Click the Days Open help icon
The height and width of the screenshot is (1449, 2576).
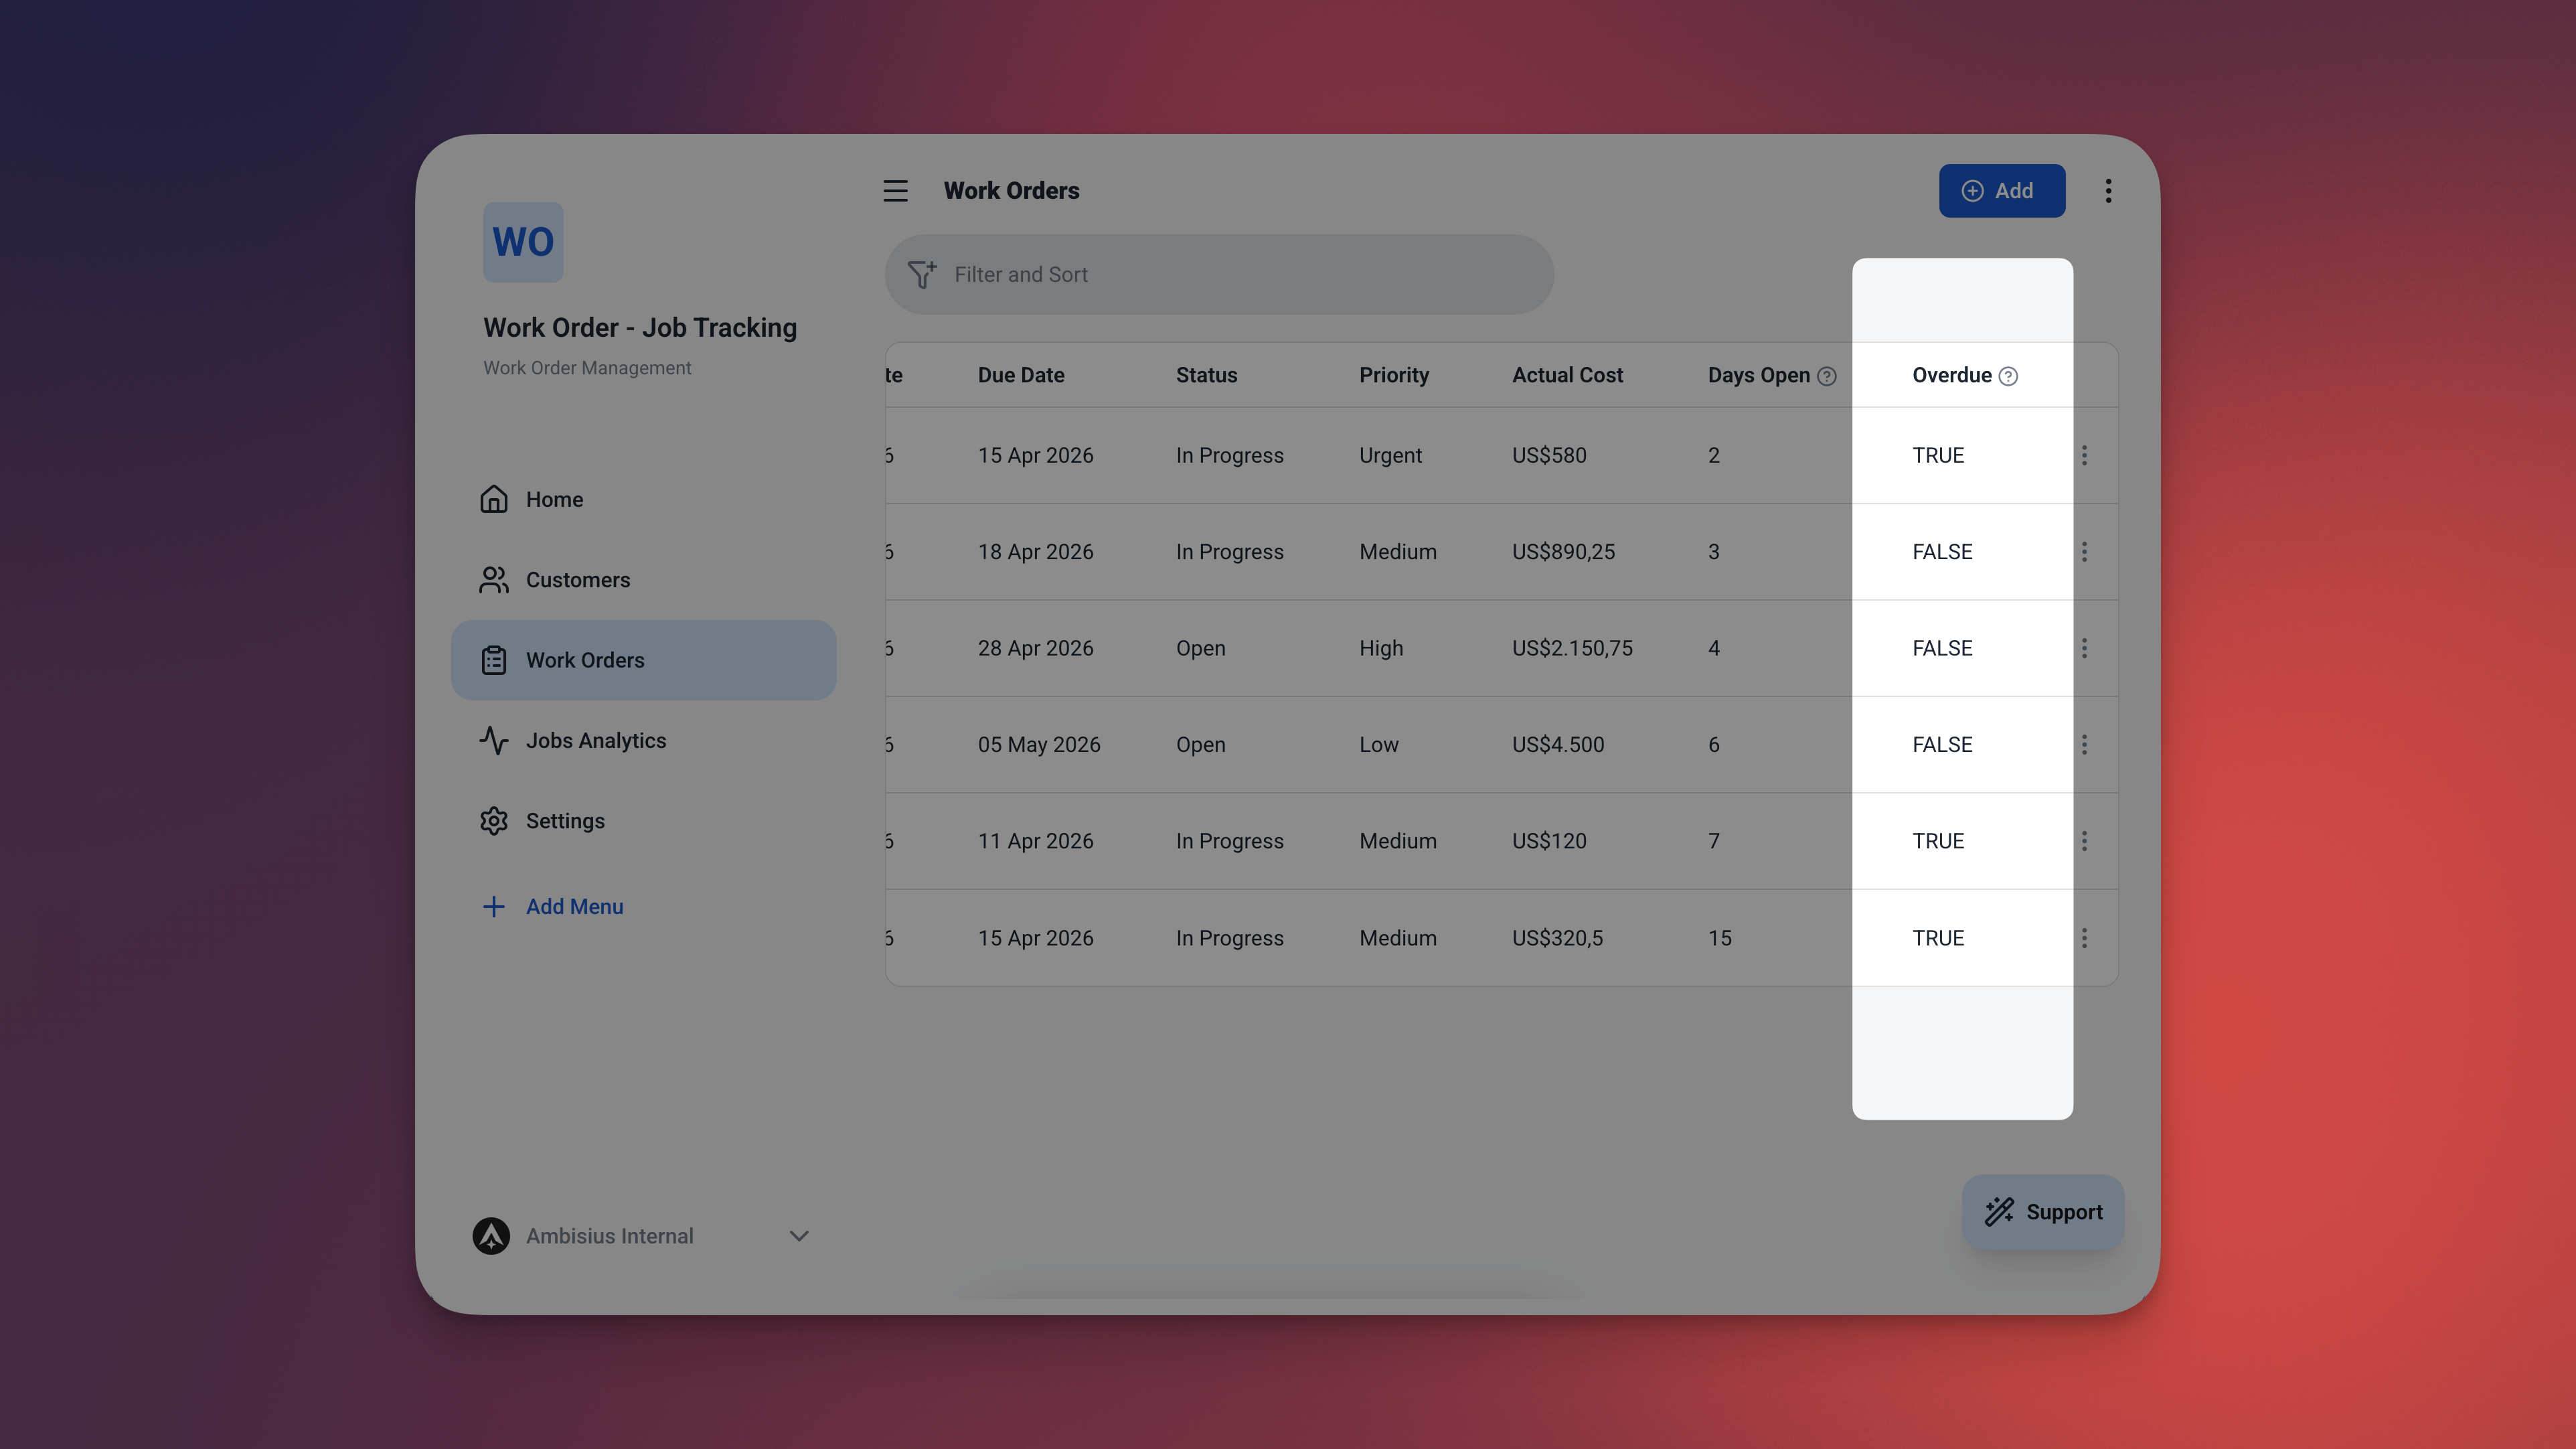pyautogui.click(x=1827, y=376)
